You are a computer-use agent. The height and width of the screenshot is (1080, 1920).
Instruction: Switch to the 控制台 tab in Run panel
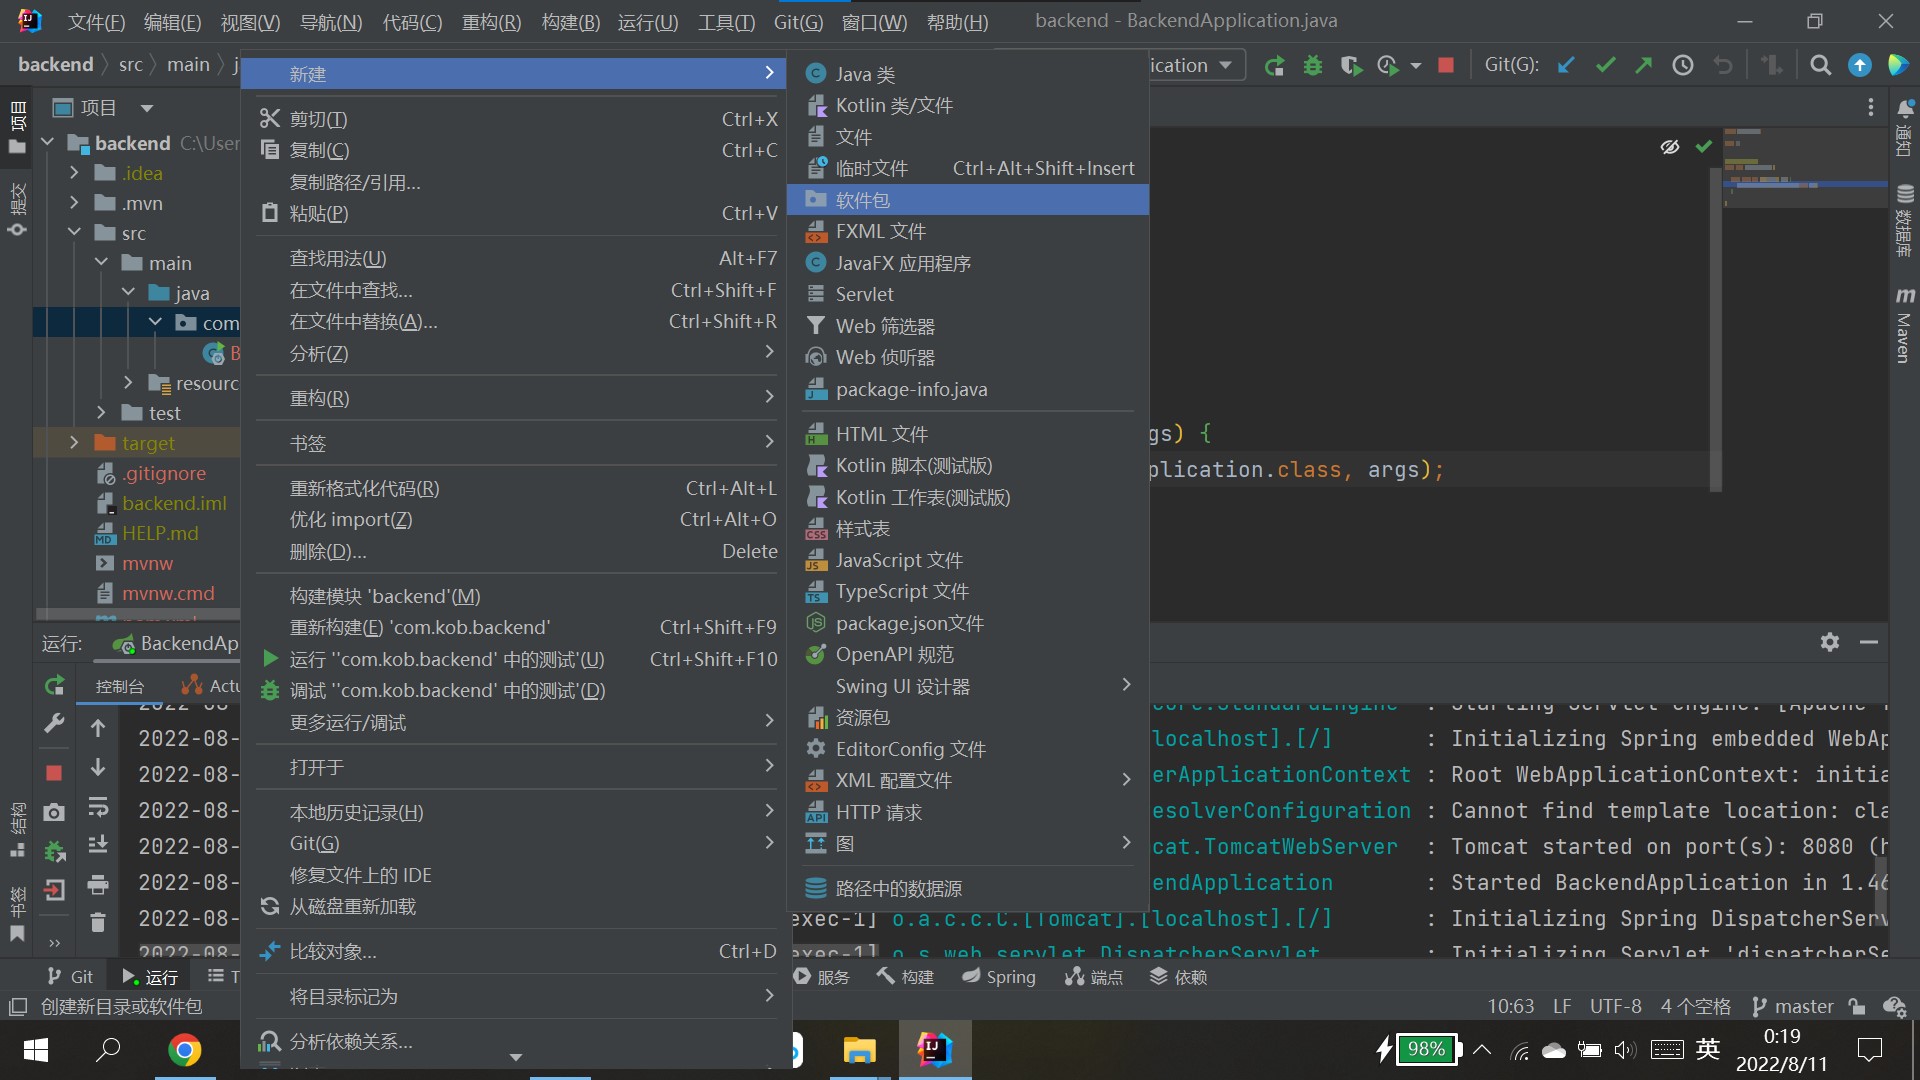120,686
